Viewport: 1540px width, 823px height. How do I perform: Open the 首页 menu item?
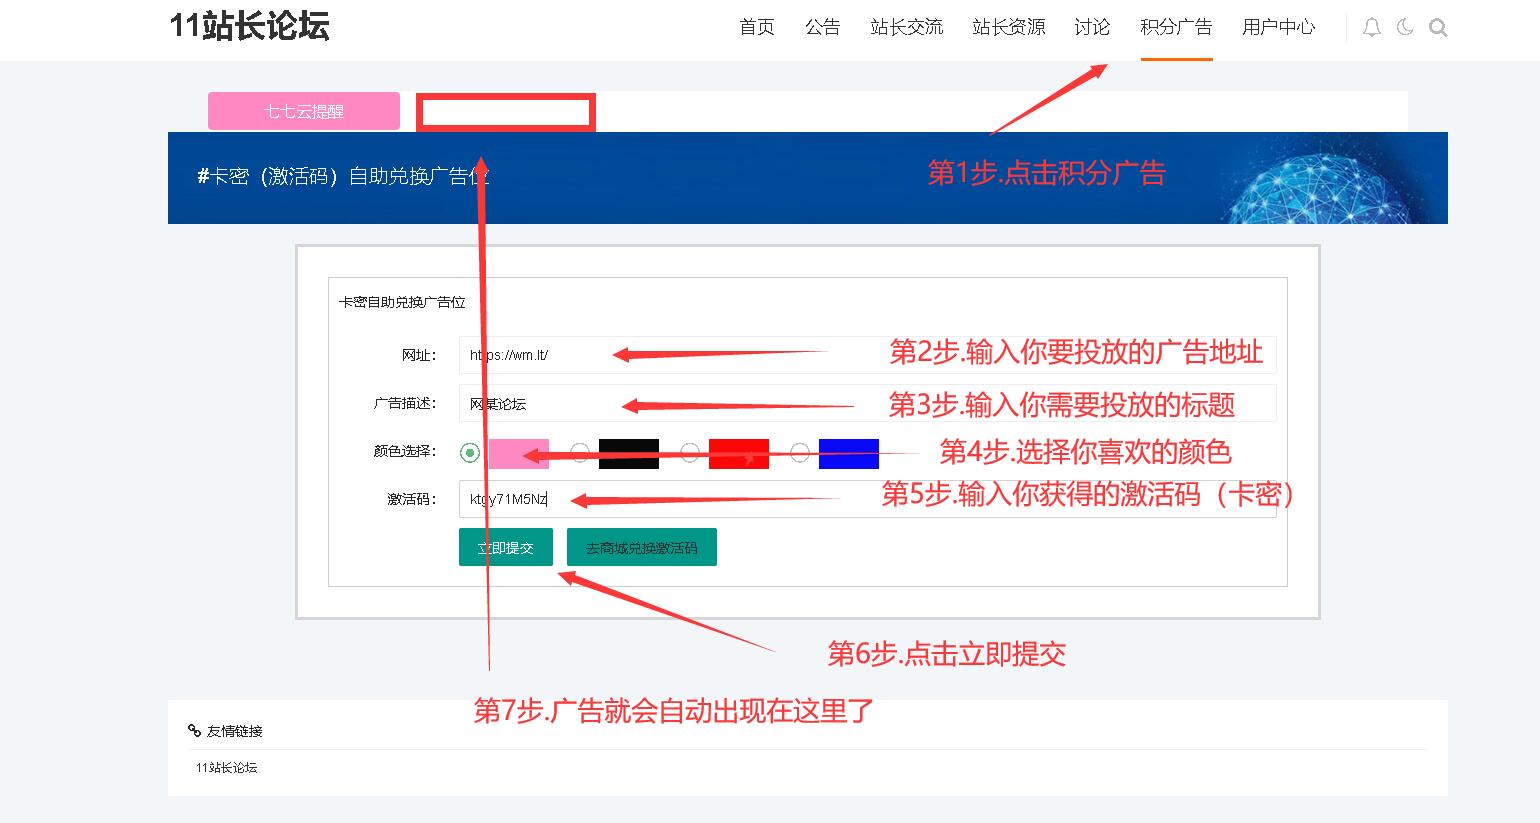(757, 28)
